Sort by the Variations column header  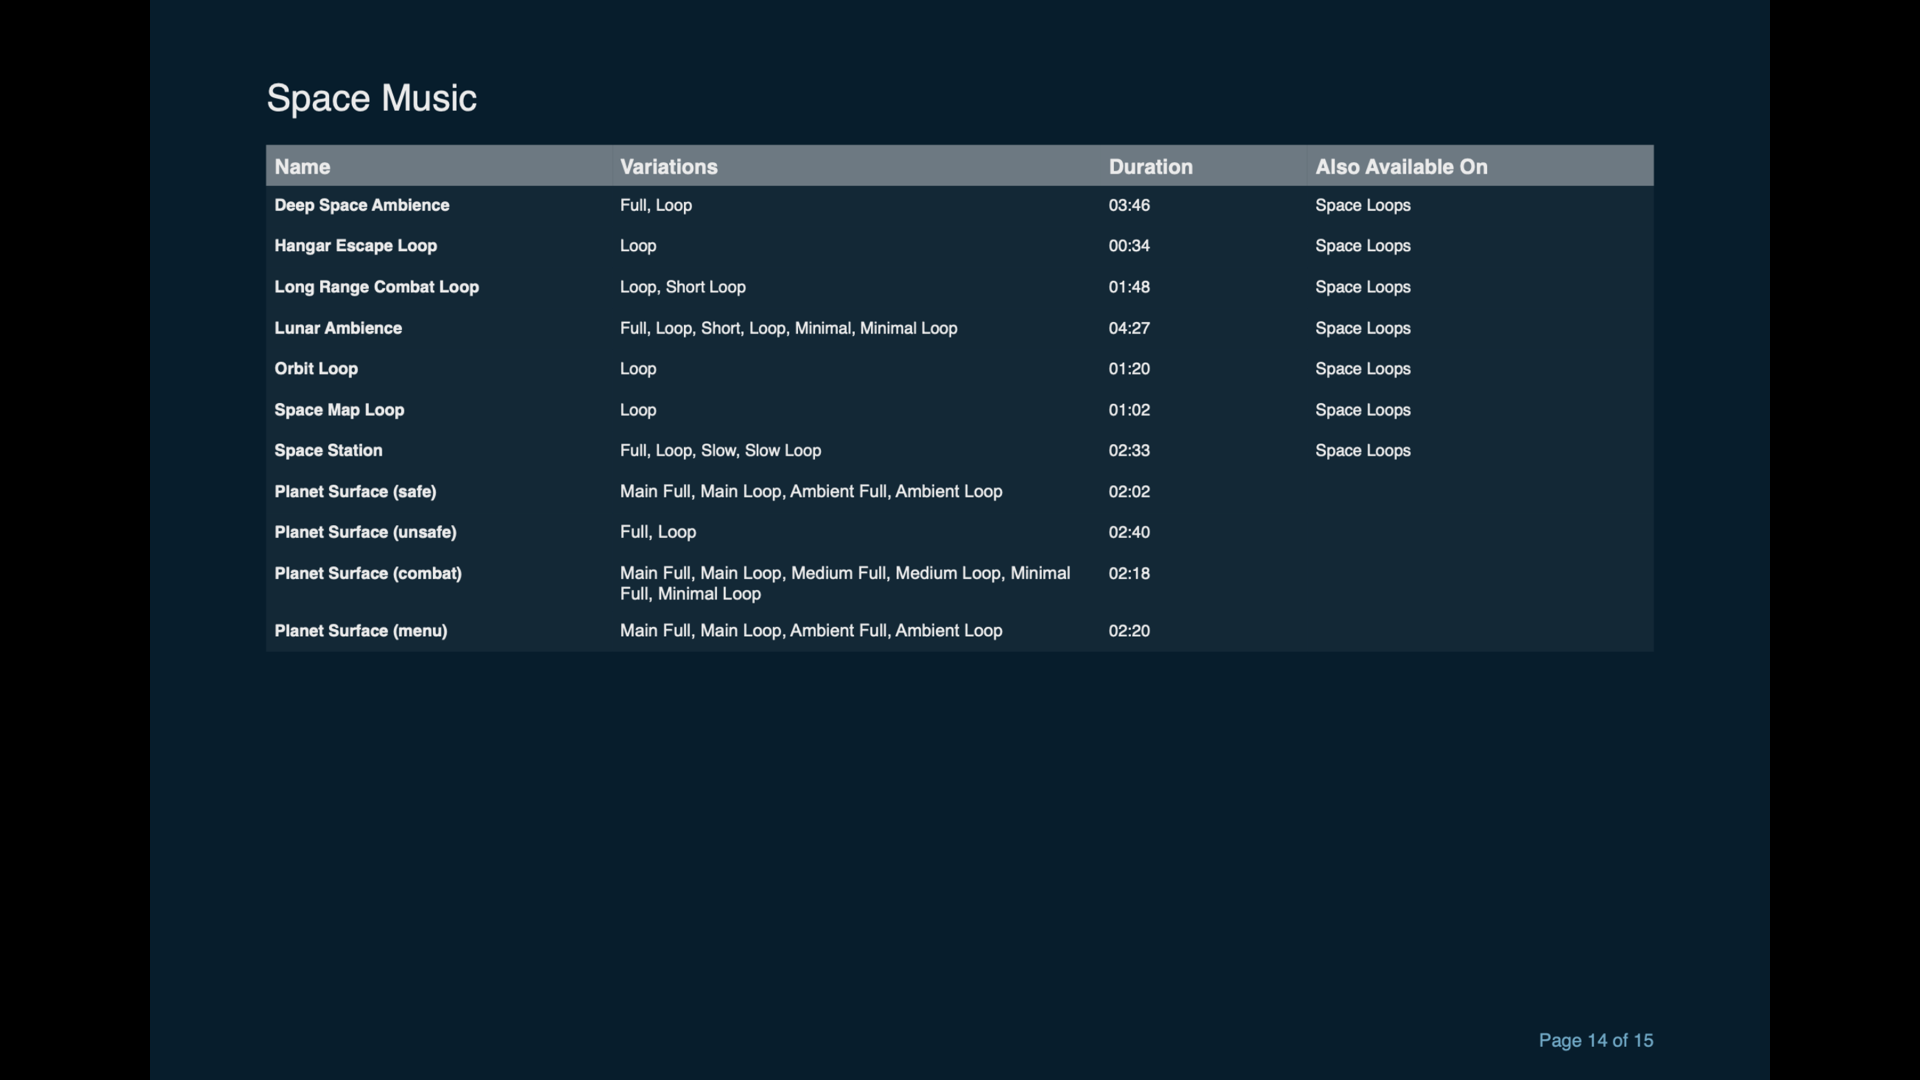pos(668,167)
